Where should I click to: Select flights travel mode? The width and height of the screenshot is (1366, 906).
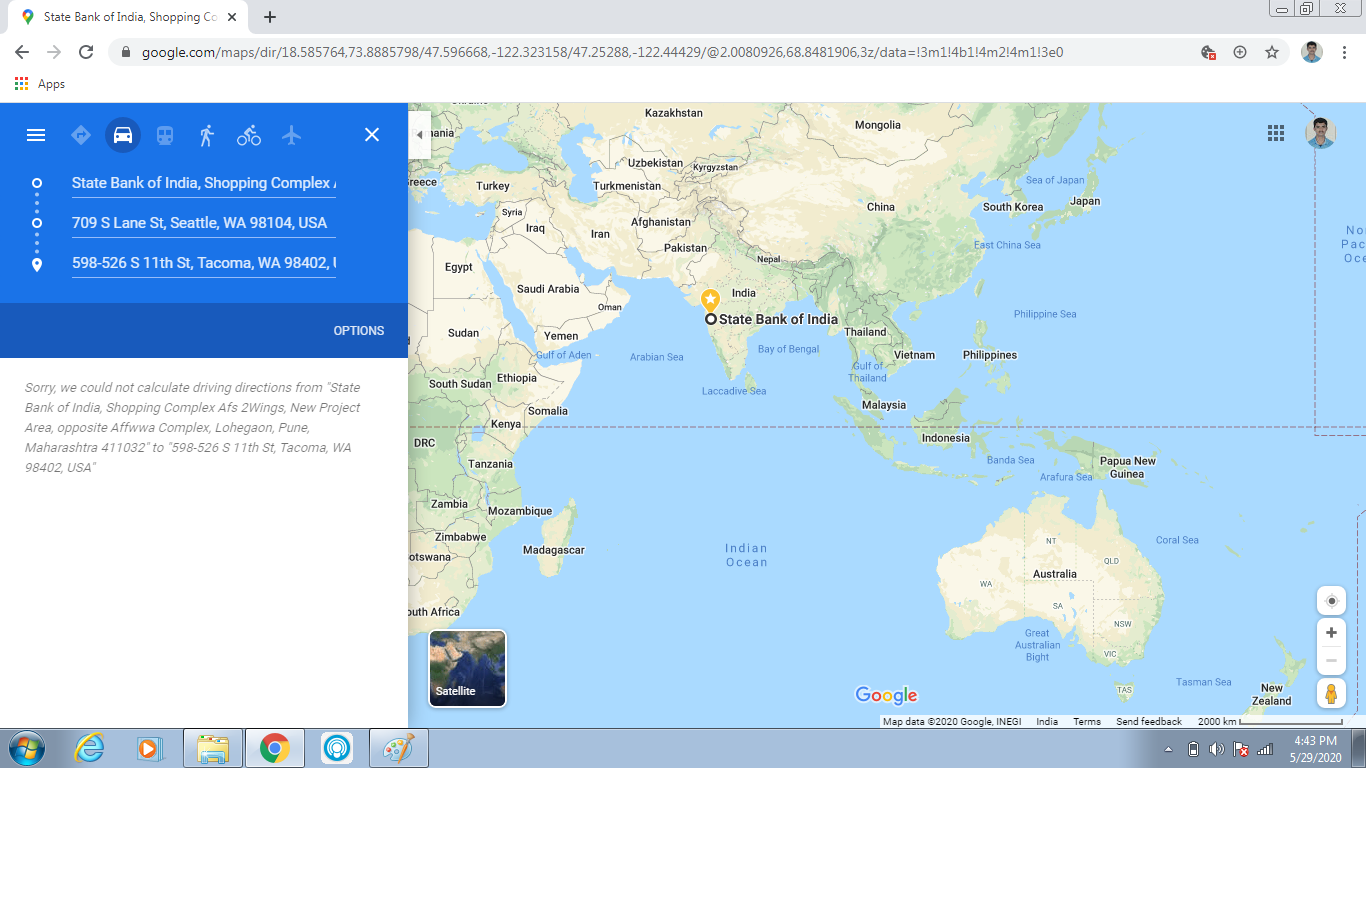[x=291, y=135]
